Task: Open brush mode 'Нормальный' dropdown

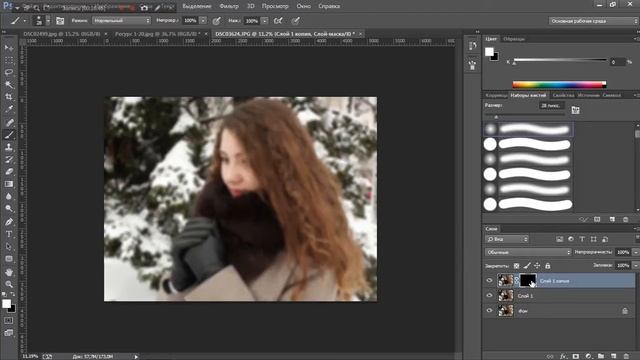Action: (x=121, y=20)
